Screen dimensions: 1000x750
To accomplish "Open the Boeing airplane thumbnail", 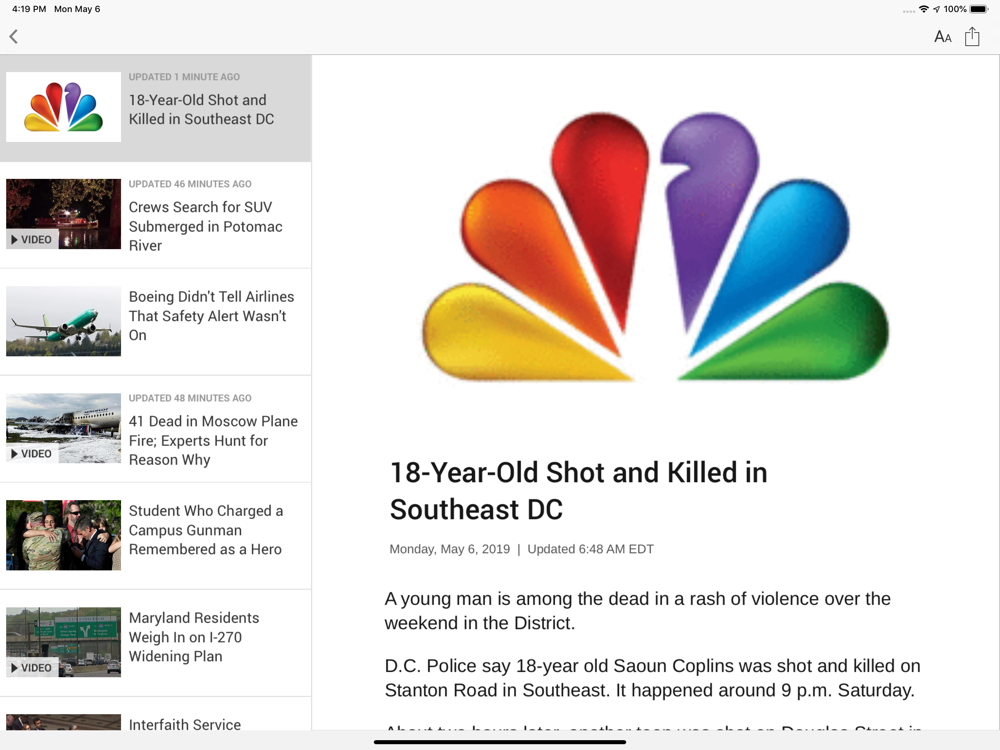I will (x=63, y=321).
